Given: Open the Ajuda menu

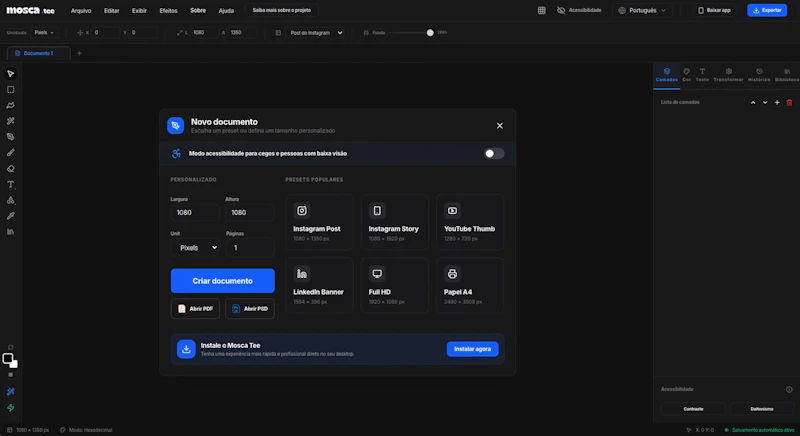Looking at the screenshot, I should (226, 11).
